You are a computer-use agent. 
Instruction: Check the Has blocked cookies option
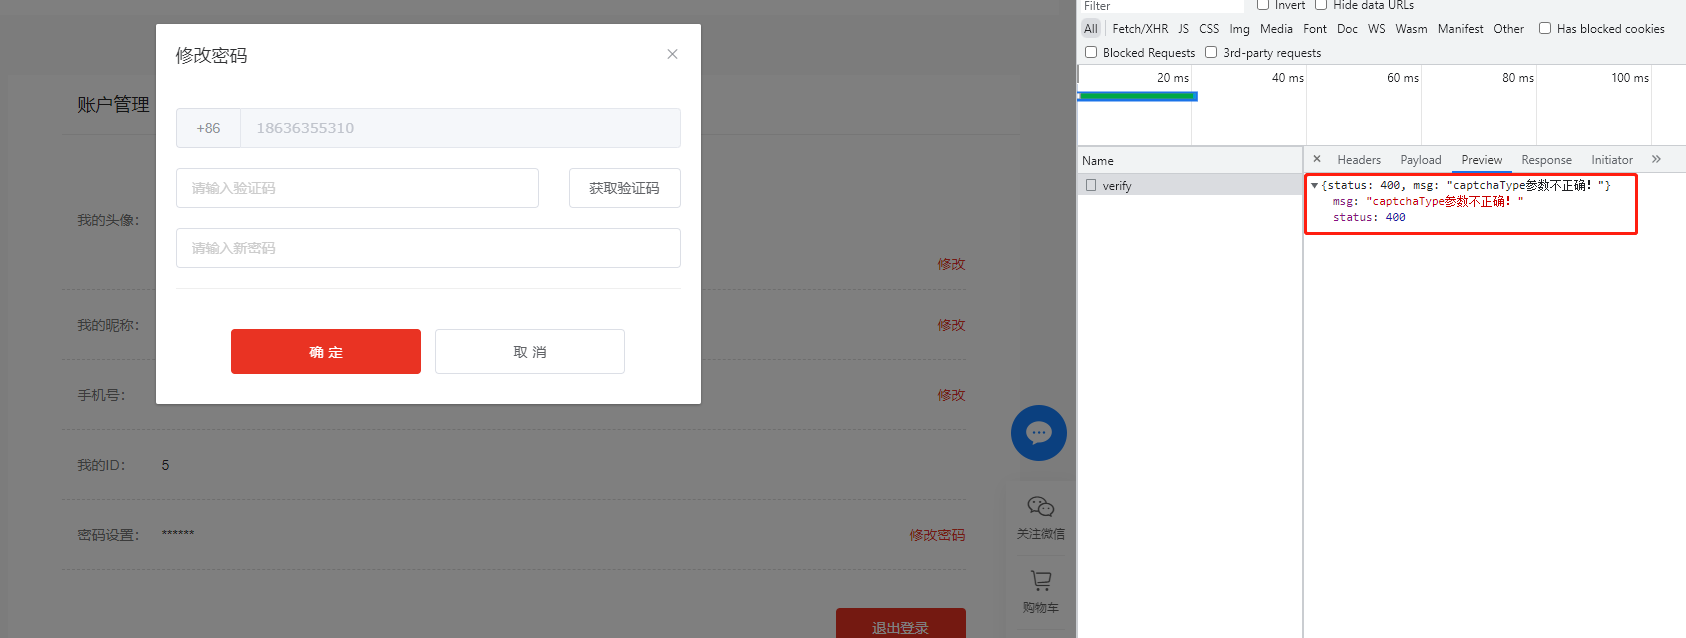(x=1545, y=28)
